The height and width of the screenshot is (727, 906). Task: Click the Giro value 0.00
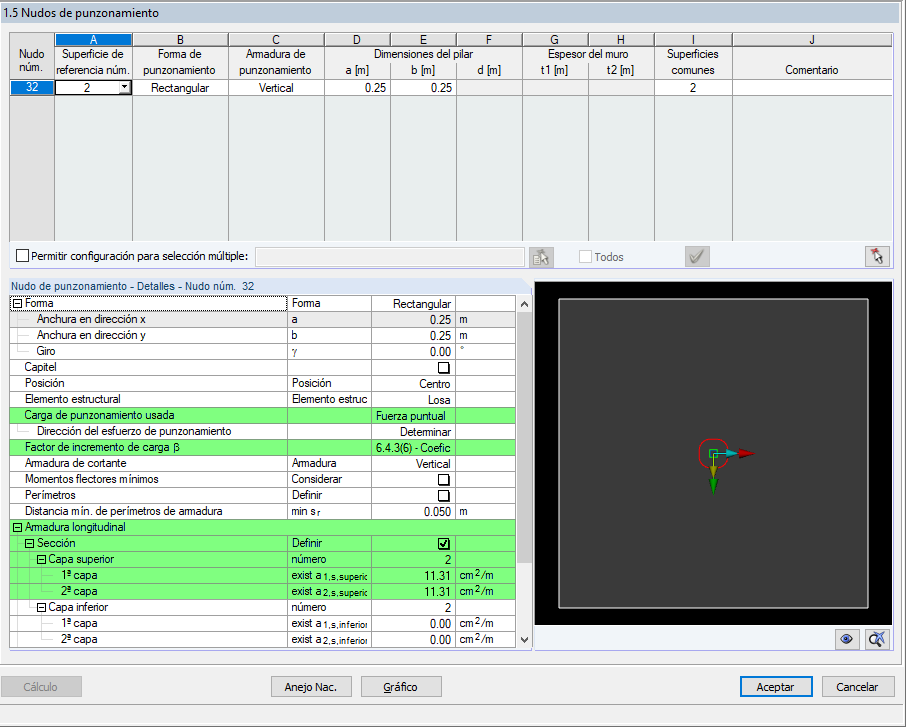pos(413,351)
